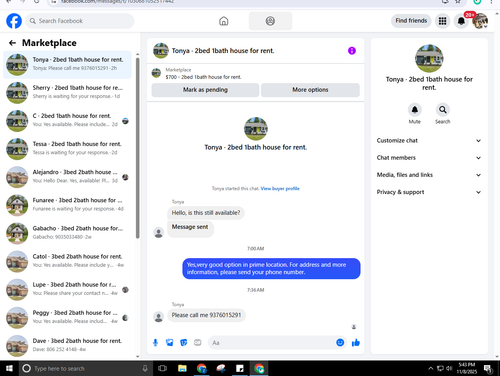Click the 'Please call me 9376015291' message
This screenshot has width=500, height=376.
(x=206, y=315)
